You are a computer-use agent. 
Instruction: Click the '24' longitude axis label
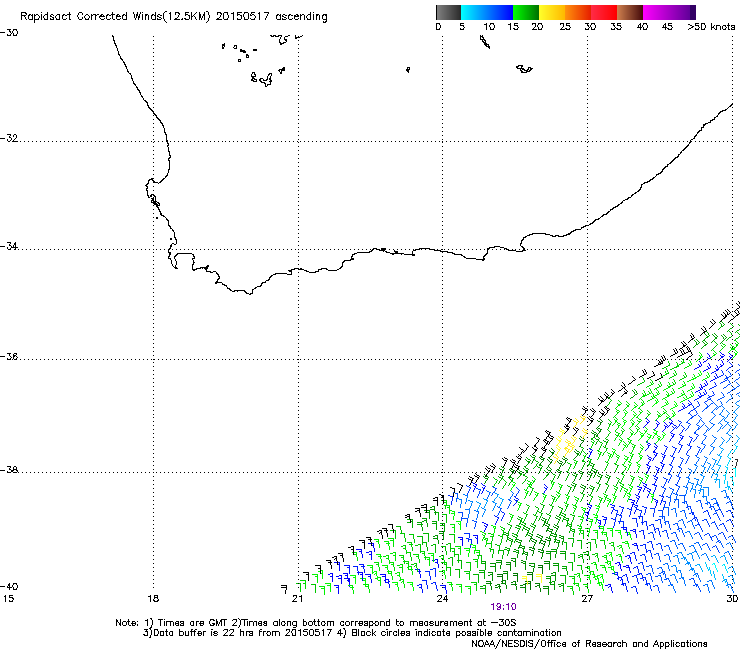pyautogui.click(x=442, y=599)
